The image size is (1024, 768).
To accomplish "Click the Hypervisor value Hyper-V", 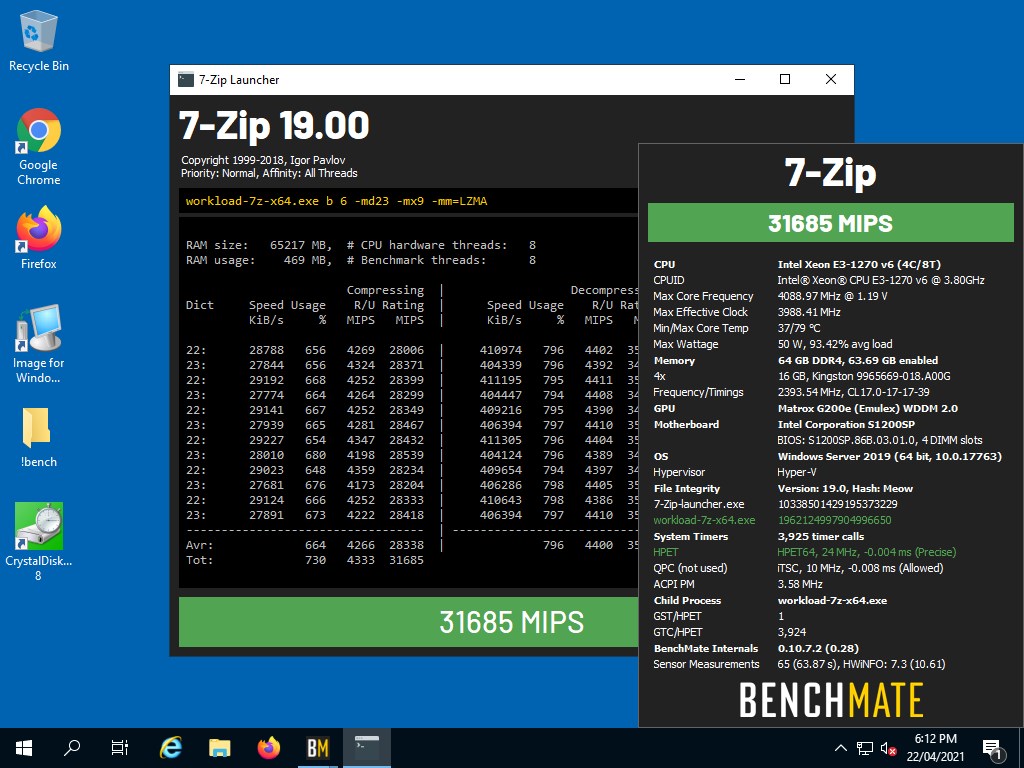I will coord(797,472).
